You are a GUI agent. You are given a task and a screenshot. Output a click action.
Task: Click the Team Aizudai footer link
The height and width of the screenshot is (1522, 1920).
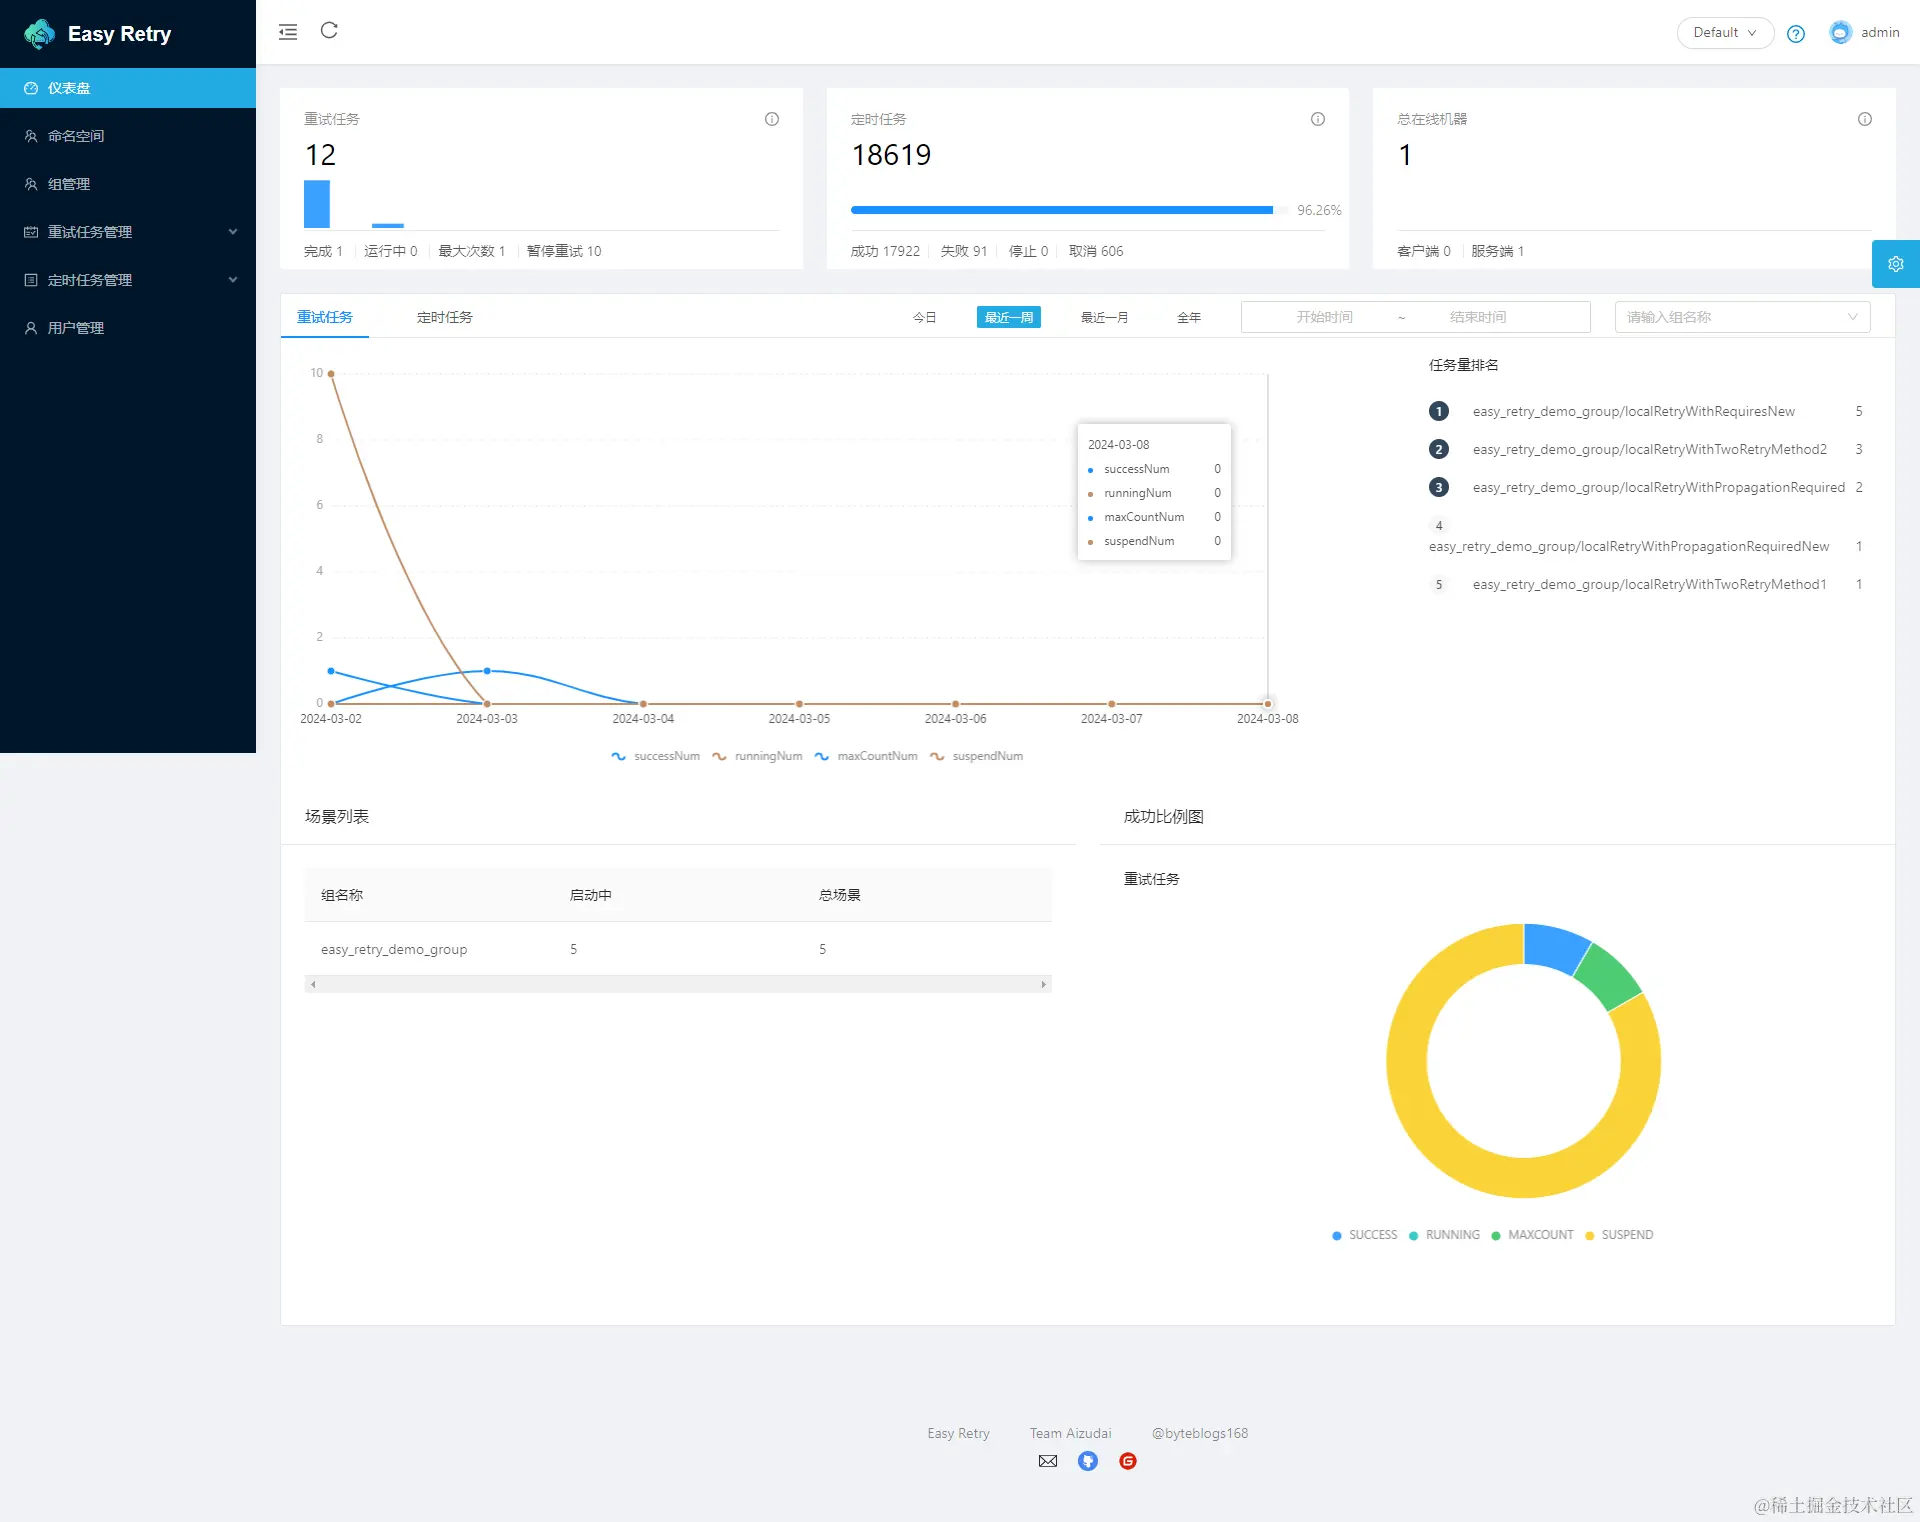(x=1070, y=1433)
